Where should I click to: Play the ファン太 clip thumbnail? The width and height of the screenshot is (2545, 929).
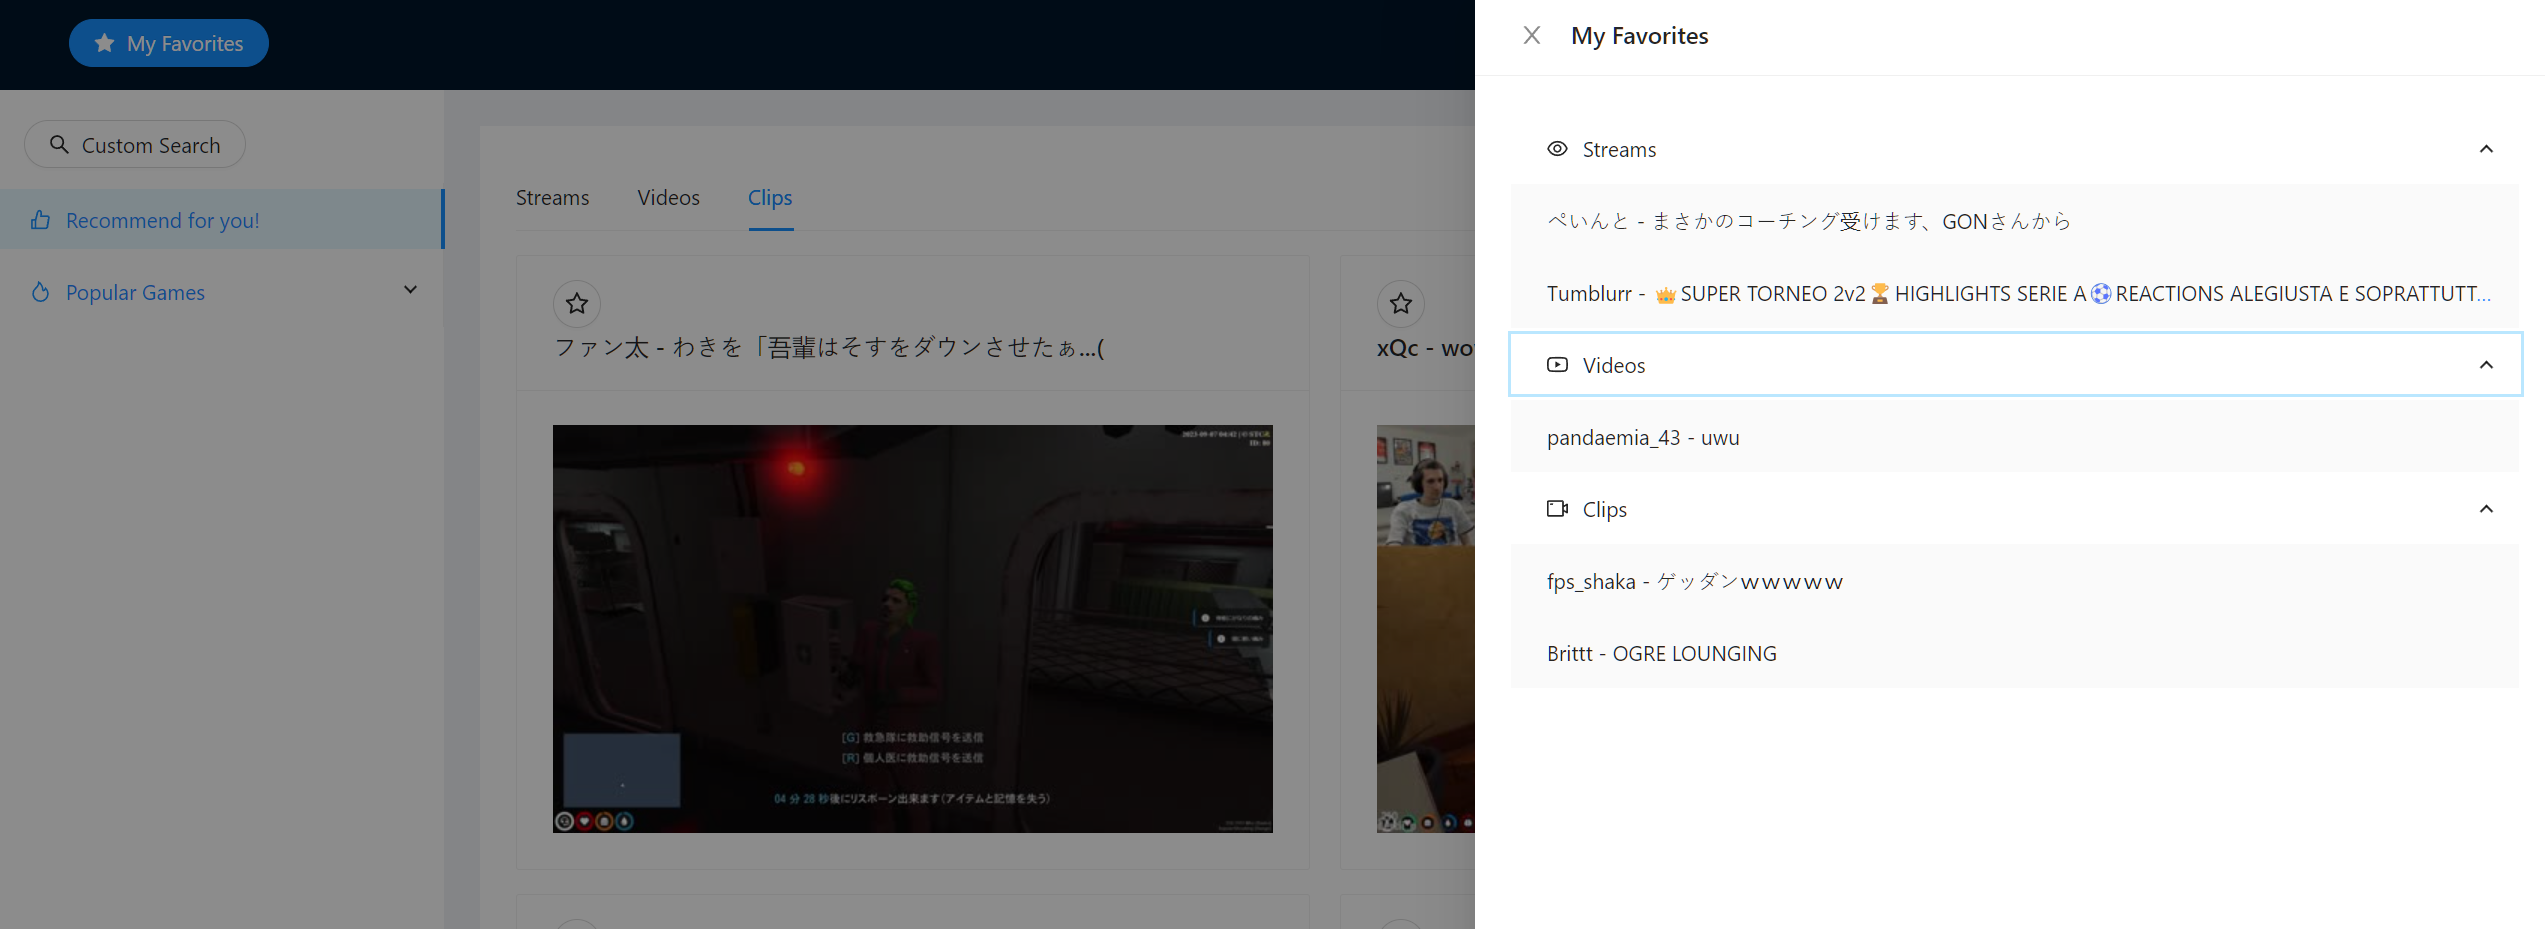click(912, 628)
